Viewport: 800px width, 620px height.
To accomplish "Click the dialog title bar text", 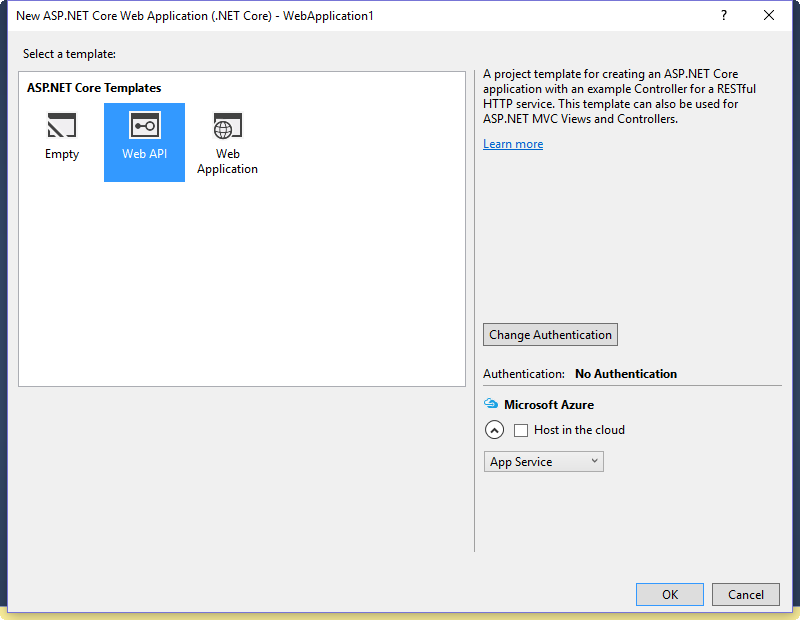I will point(195,16).
